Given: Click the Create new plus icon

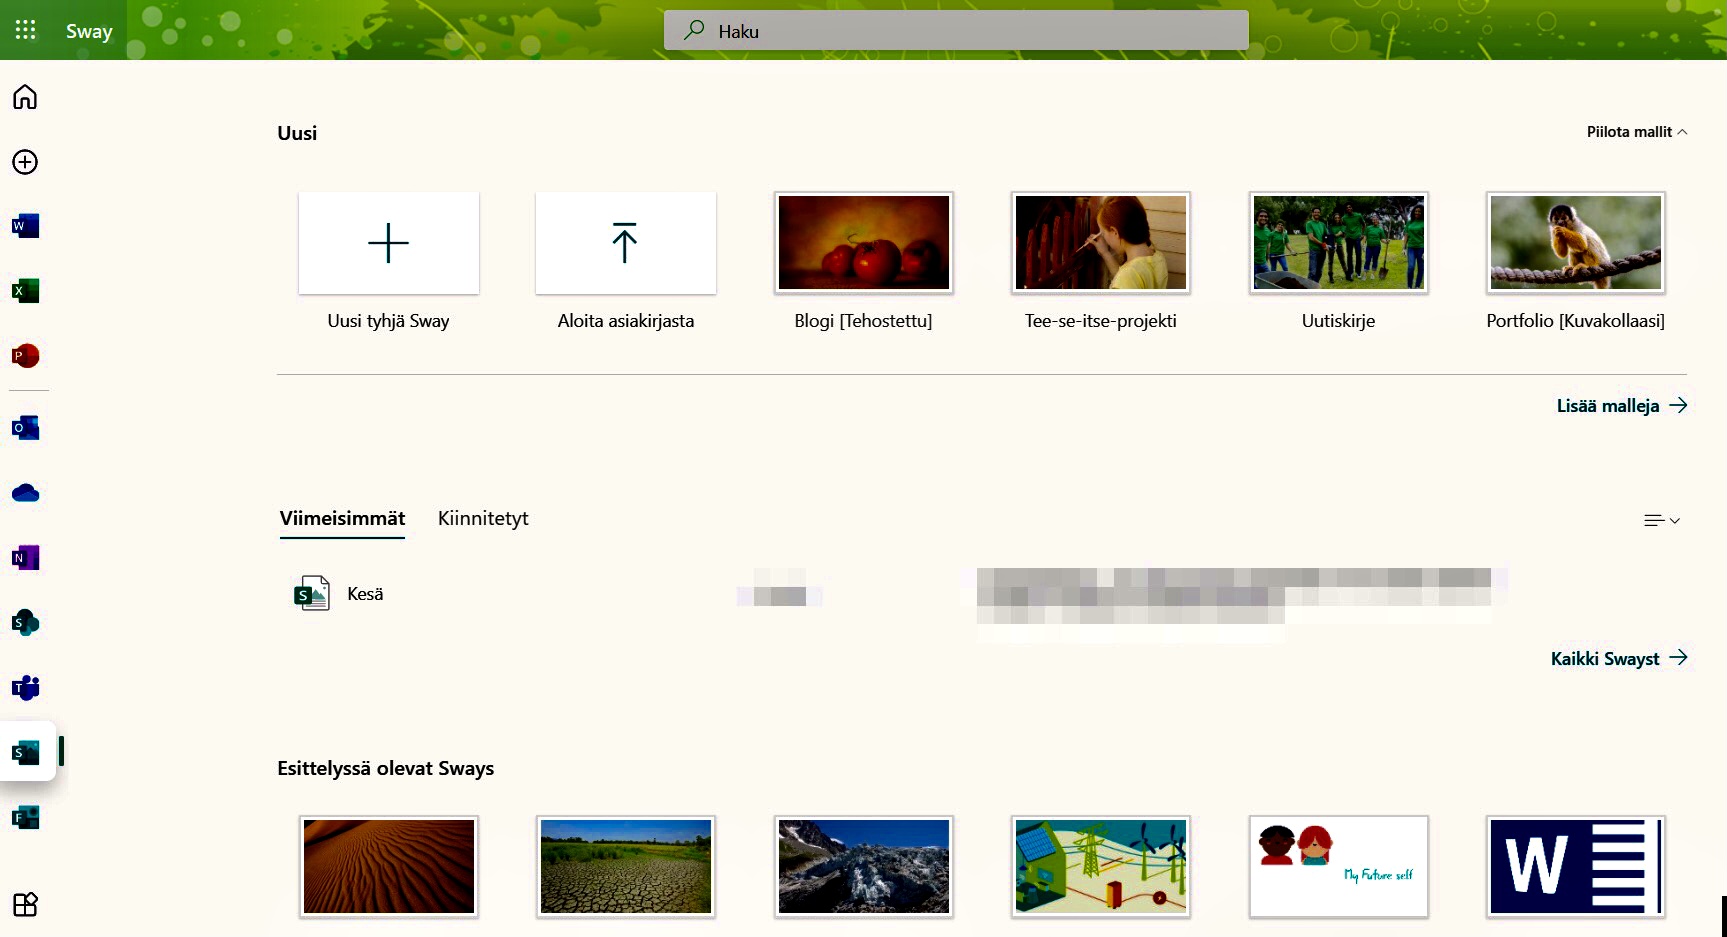Looking at the screenshot, I should click(x=25, y=162).
